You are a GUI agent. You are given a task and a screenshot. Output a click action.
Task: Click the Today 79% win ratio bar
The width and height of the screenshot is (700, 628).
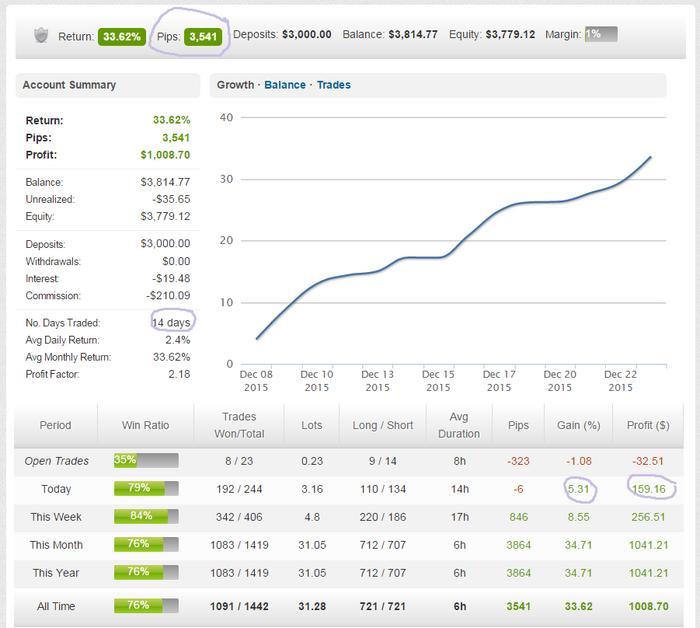[x=146, y=488]
